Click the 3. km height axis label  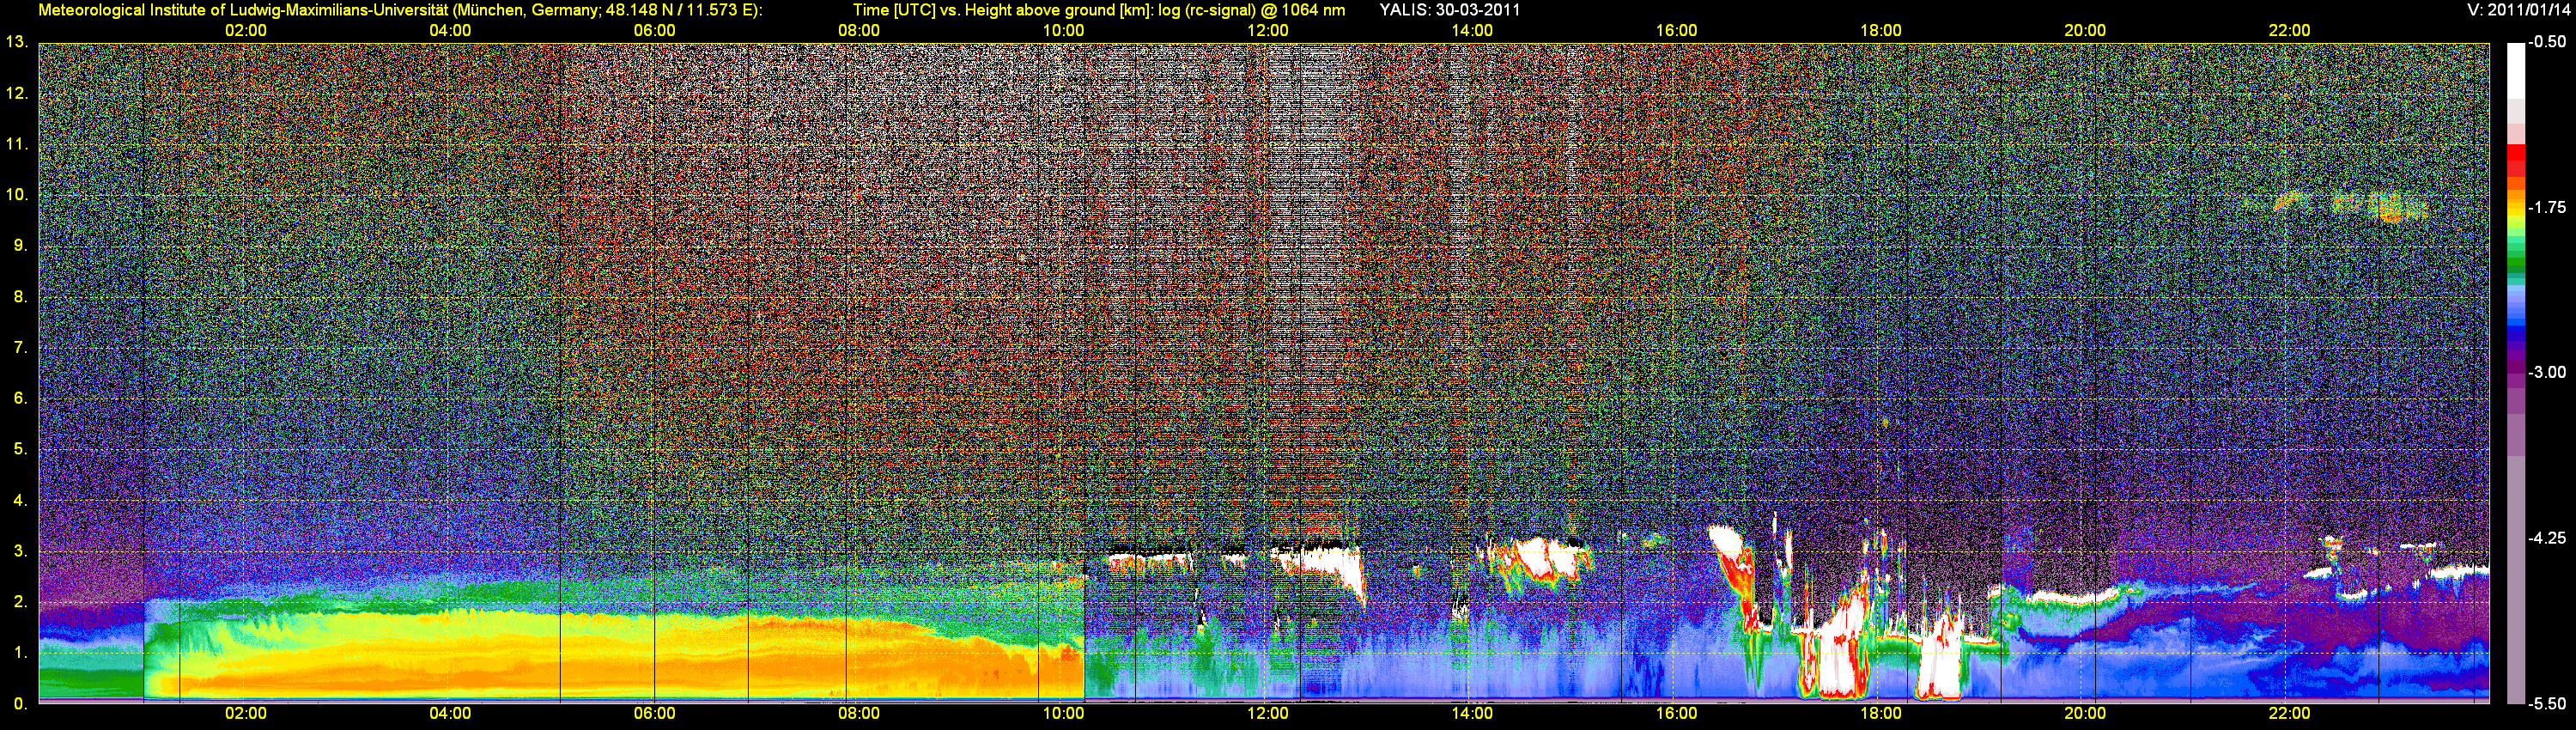(x=20, y=551)
